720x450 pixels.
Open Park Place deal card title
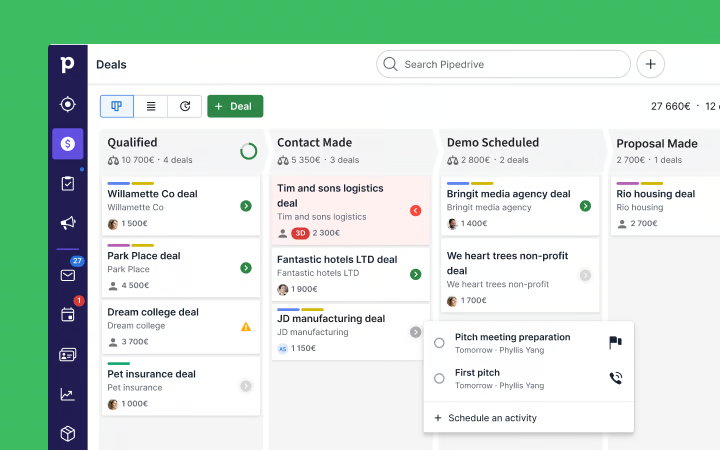point(144,256)
